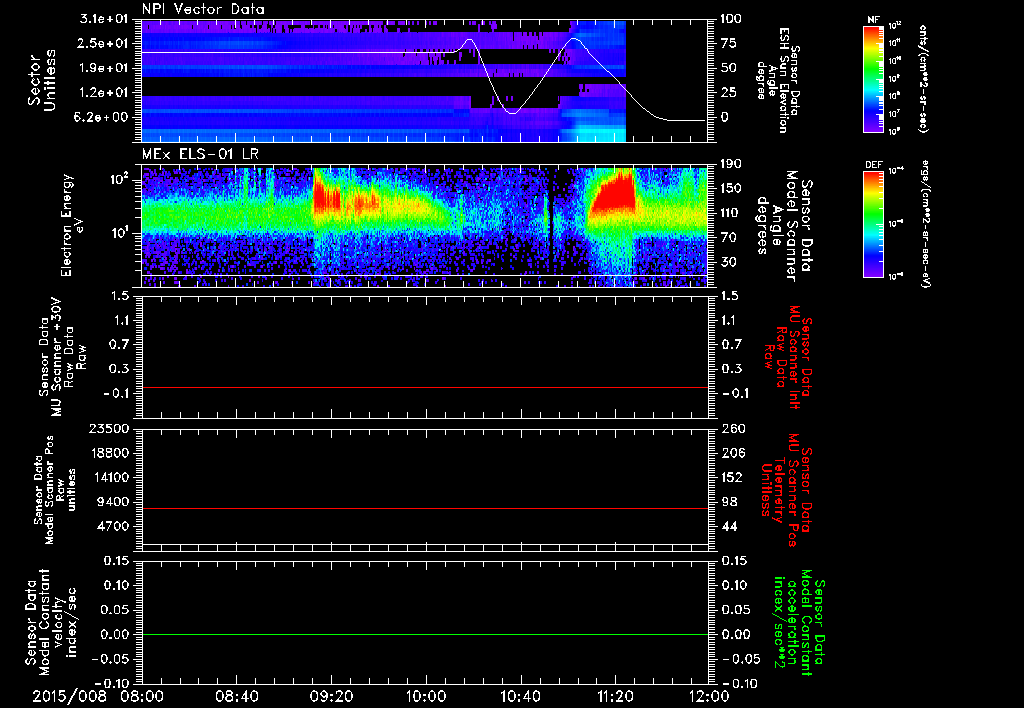Click the red "MU Scanner Pos Telemetry" label
This screenshot has width=1024, height=708.
[x=786, y=490]
